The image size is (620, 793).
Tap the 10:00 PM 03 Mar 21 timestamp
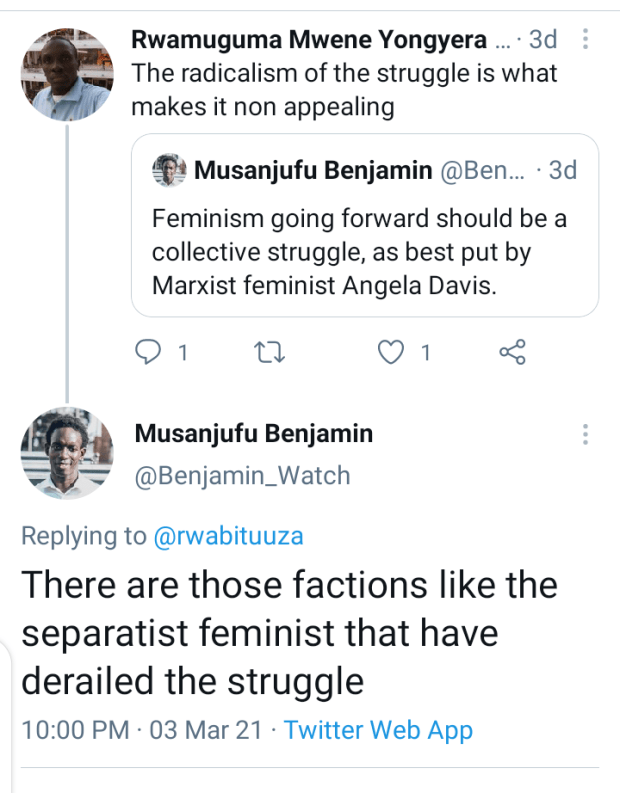tap(143, 729)
